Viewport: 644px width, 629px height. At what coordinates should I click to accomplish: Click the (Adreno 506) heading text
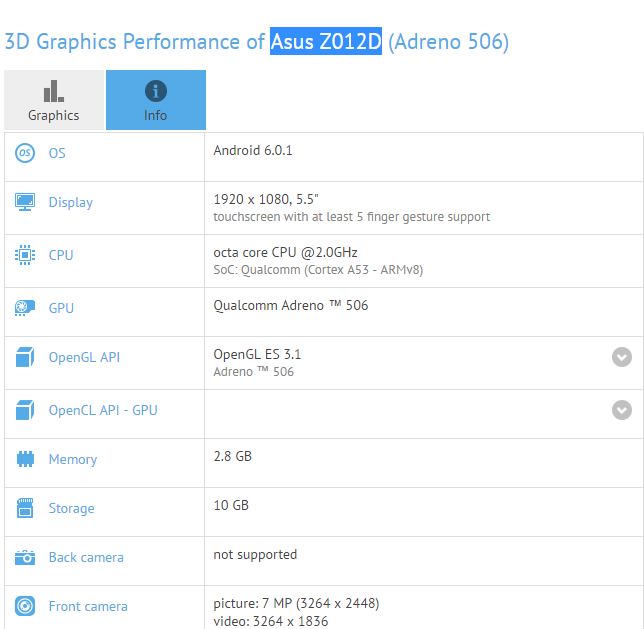pos(448,41)
